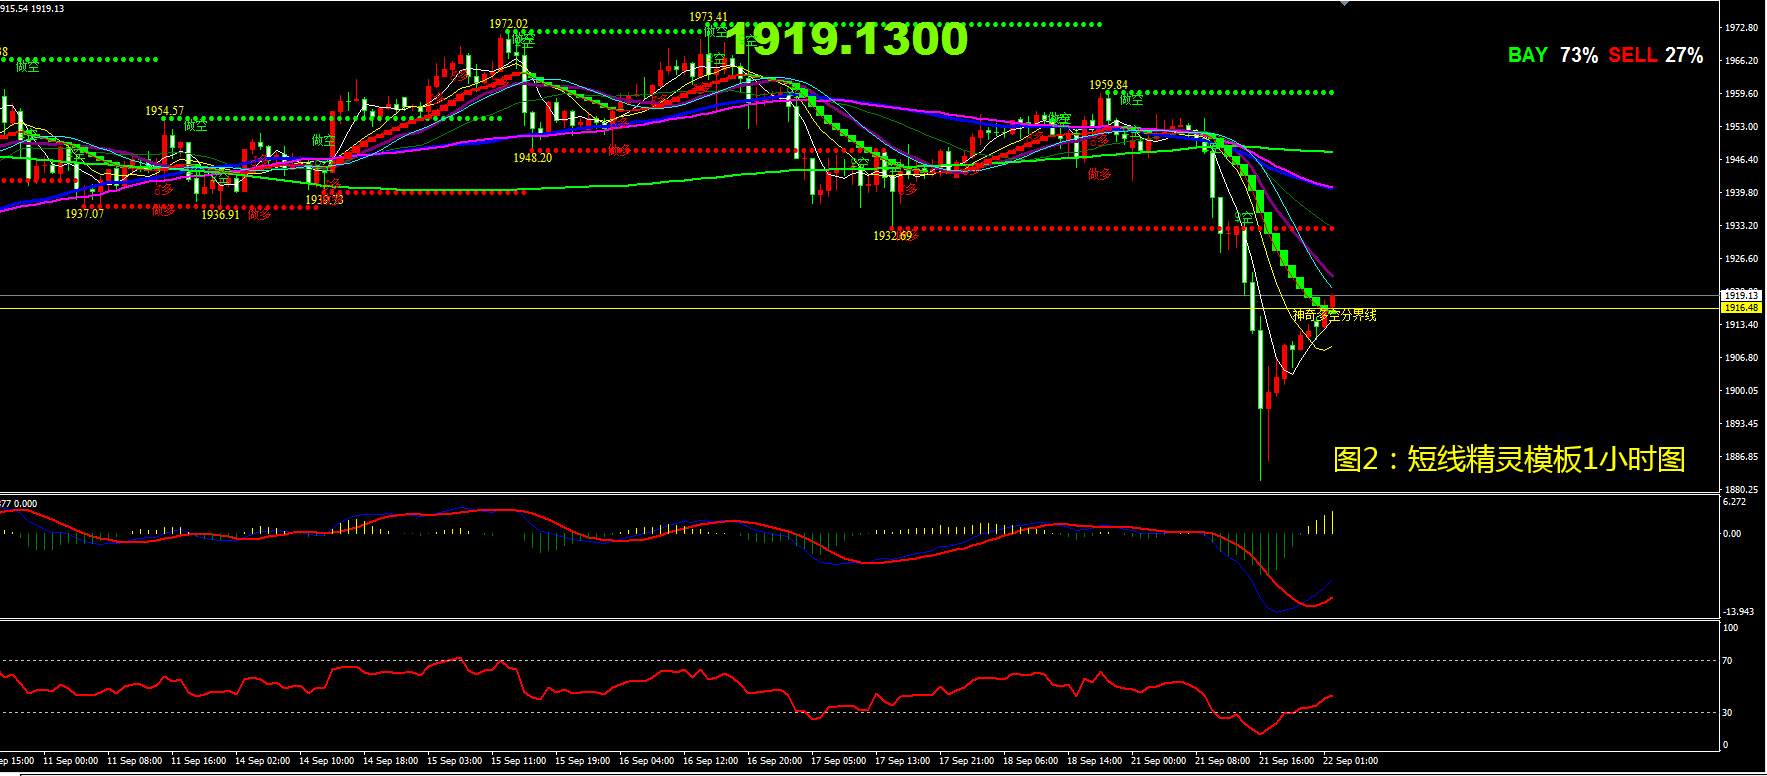This screenshot has height=776, width=1767.
Task: Click the yellow 1916.48 price tag
Action: pos(1741,308)
